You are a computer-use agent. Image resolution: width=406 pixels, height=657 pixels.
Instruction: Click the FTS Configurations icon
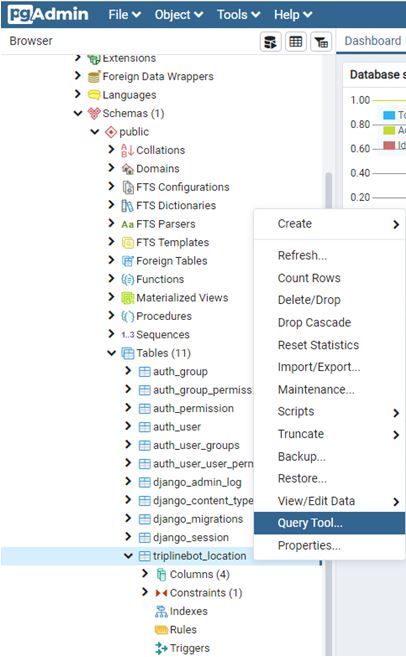click(127, 187)
